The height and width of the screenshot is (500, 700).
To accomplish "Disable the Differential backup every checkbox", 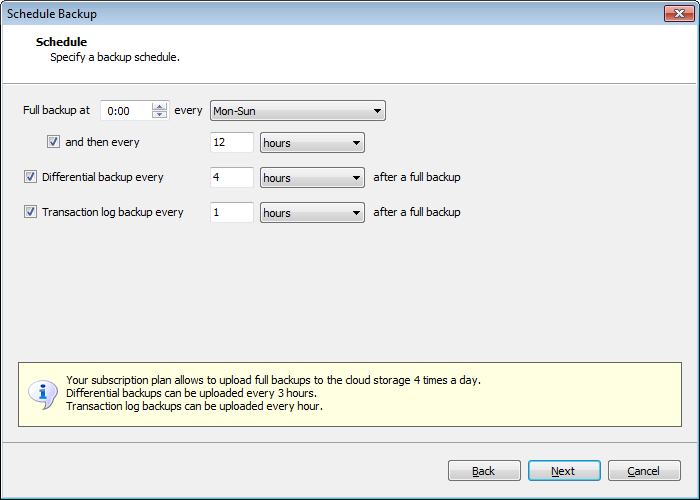I will click(30, 177).
